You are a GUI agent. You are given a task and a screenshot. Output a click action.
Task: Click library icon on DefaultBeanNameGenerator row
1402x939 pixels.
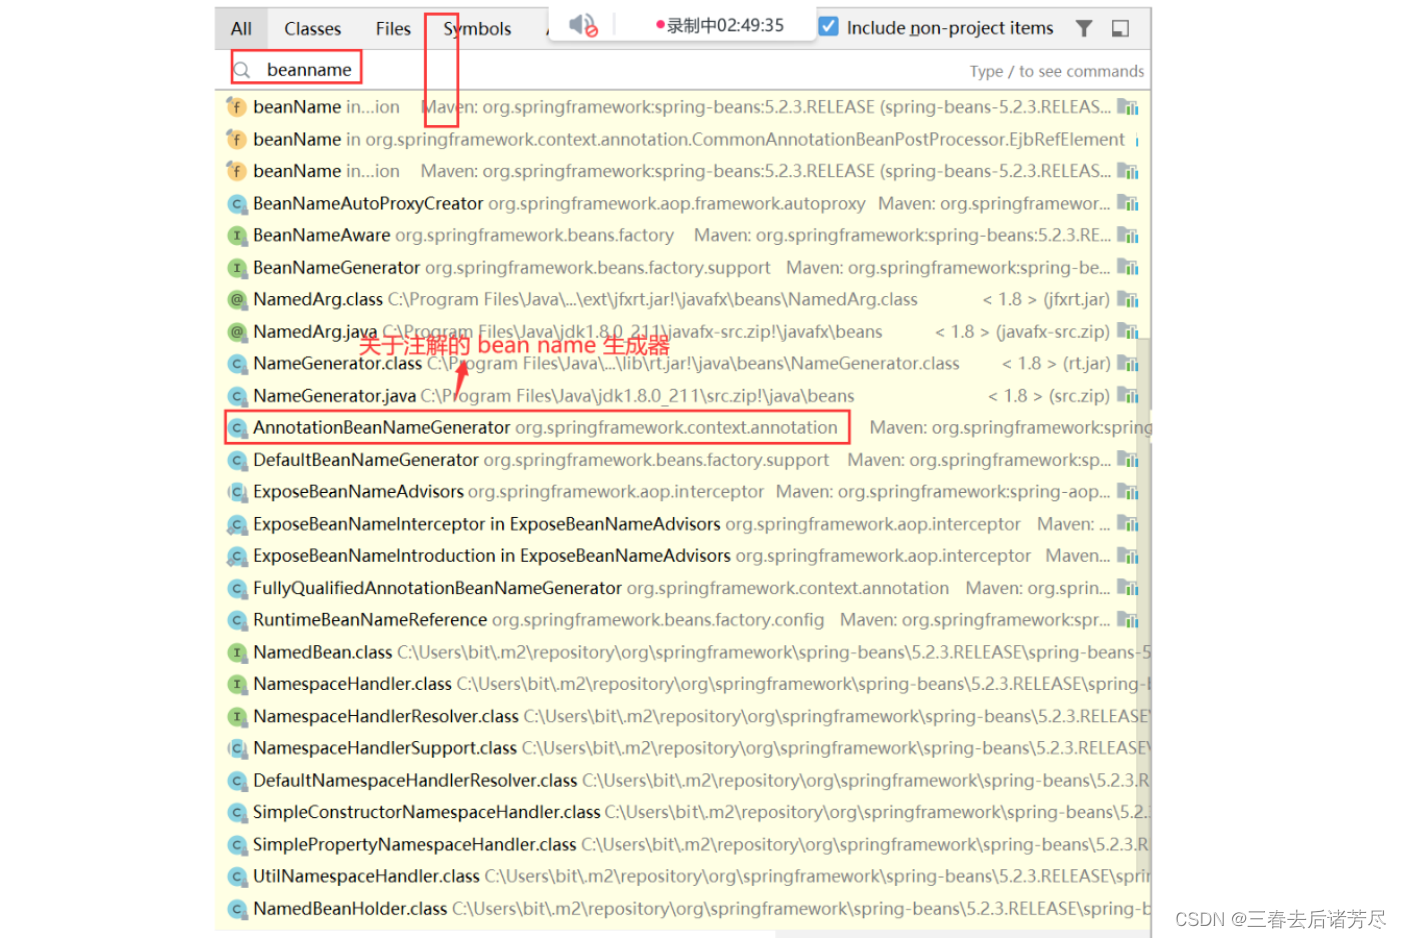pyautogui.click(x=1128, y=460)
